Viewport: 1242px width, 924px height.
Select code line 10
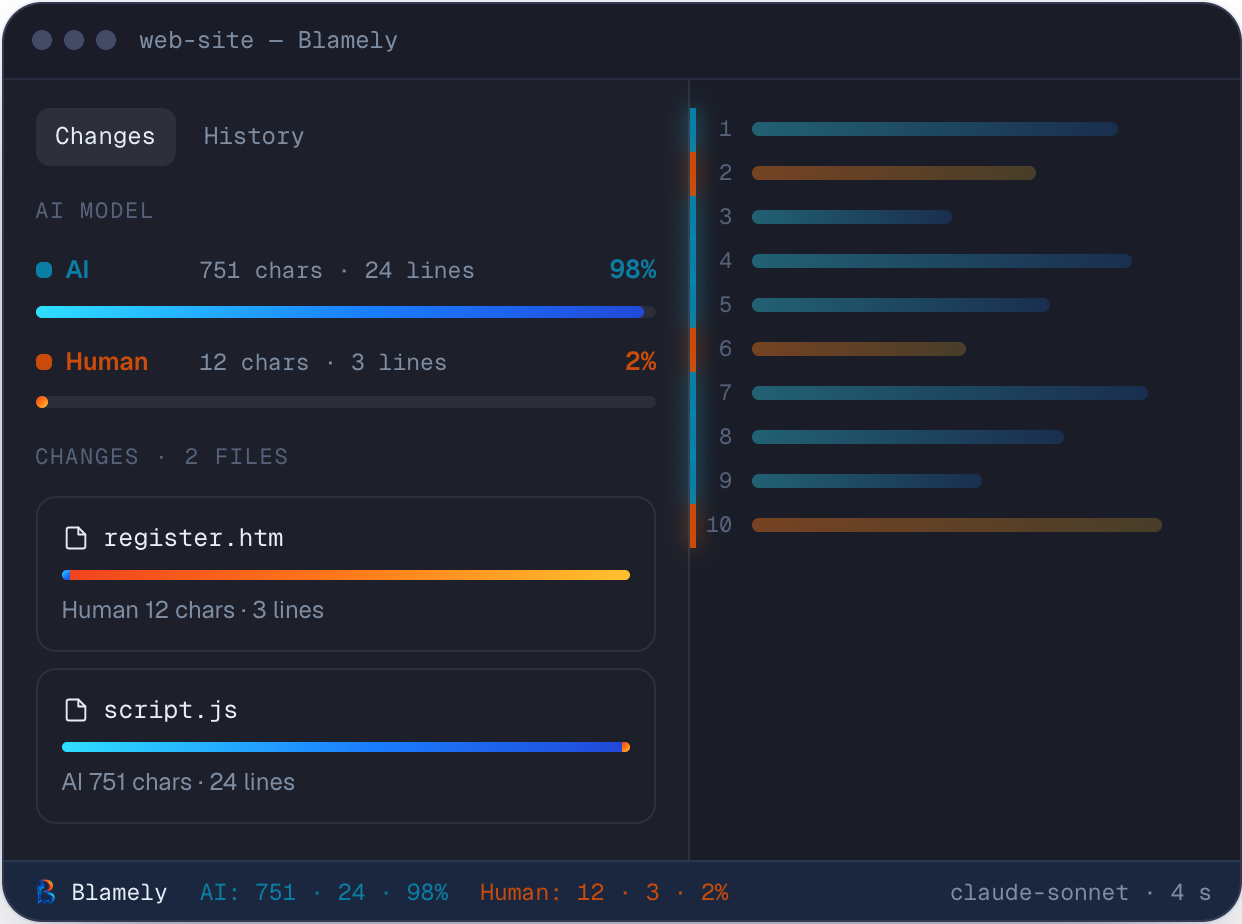click(957, 525)
